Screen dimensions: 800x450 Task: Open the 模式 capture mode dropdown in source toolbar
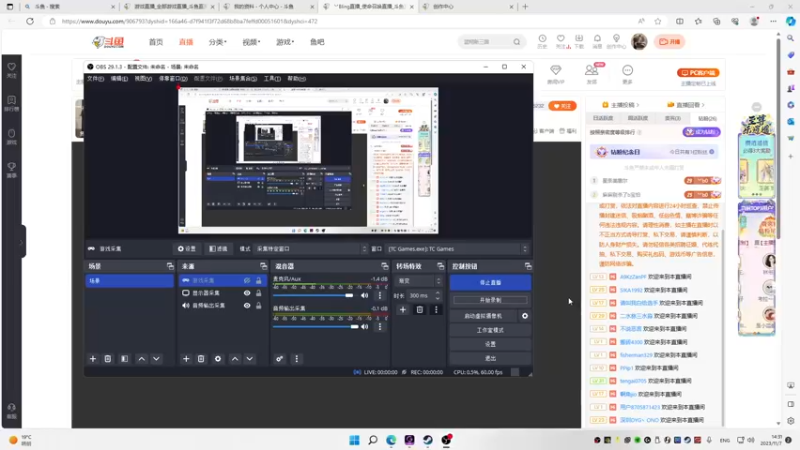tap(311, 249)
